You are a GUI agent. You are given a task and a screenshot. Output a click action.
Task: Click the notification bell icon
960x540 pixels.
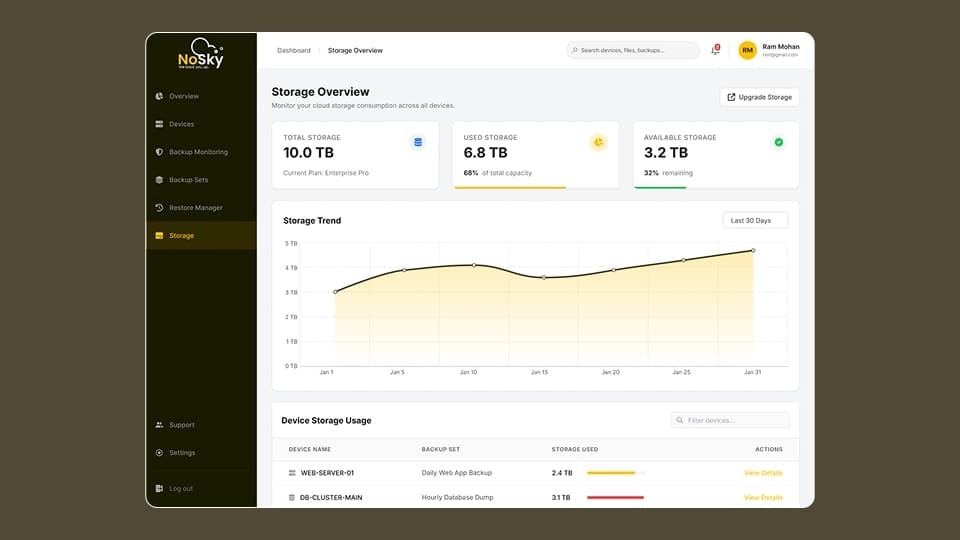715,50
